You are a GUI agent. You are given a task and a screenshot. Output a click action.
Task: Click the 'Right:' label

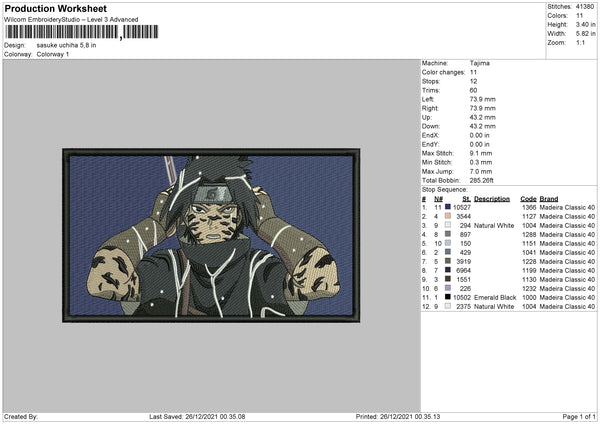click(430, 108)
